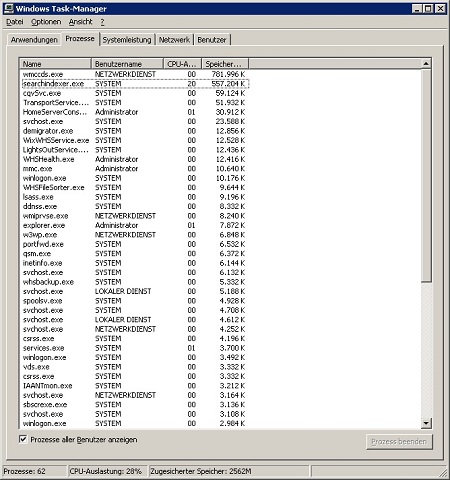450x480 pixels.
Task: Click 'Zugesicherter Speicher: 2562M' status entry
Action: pos(229,471)
